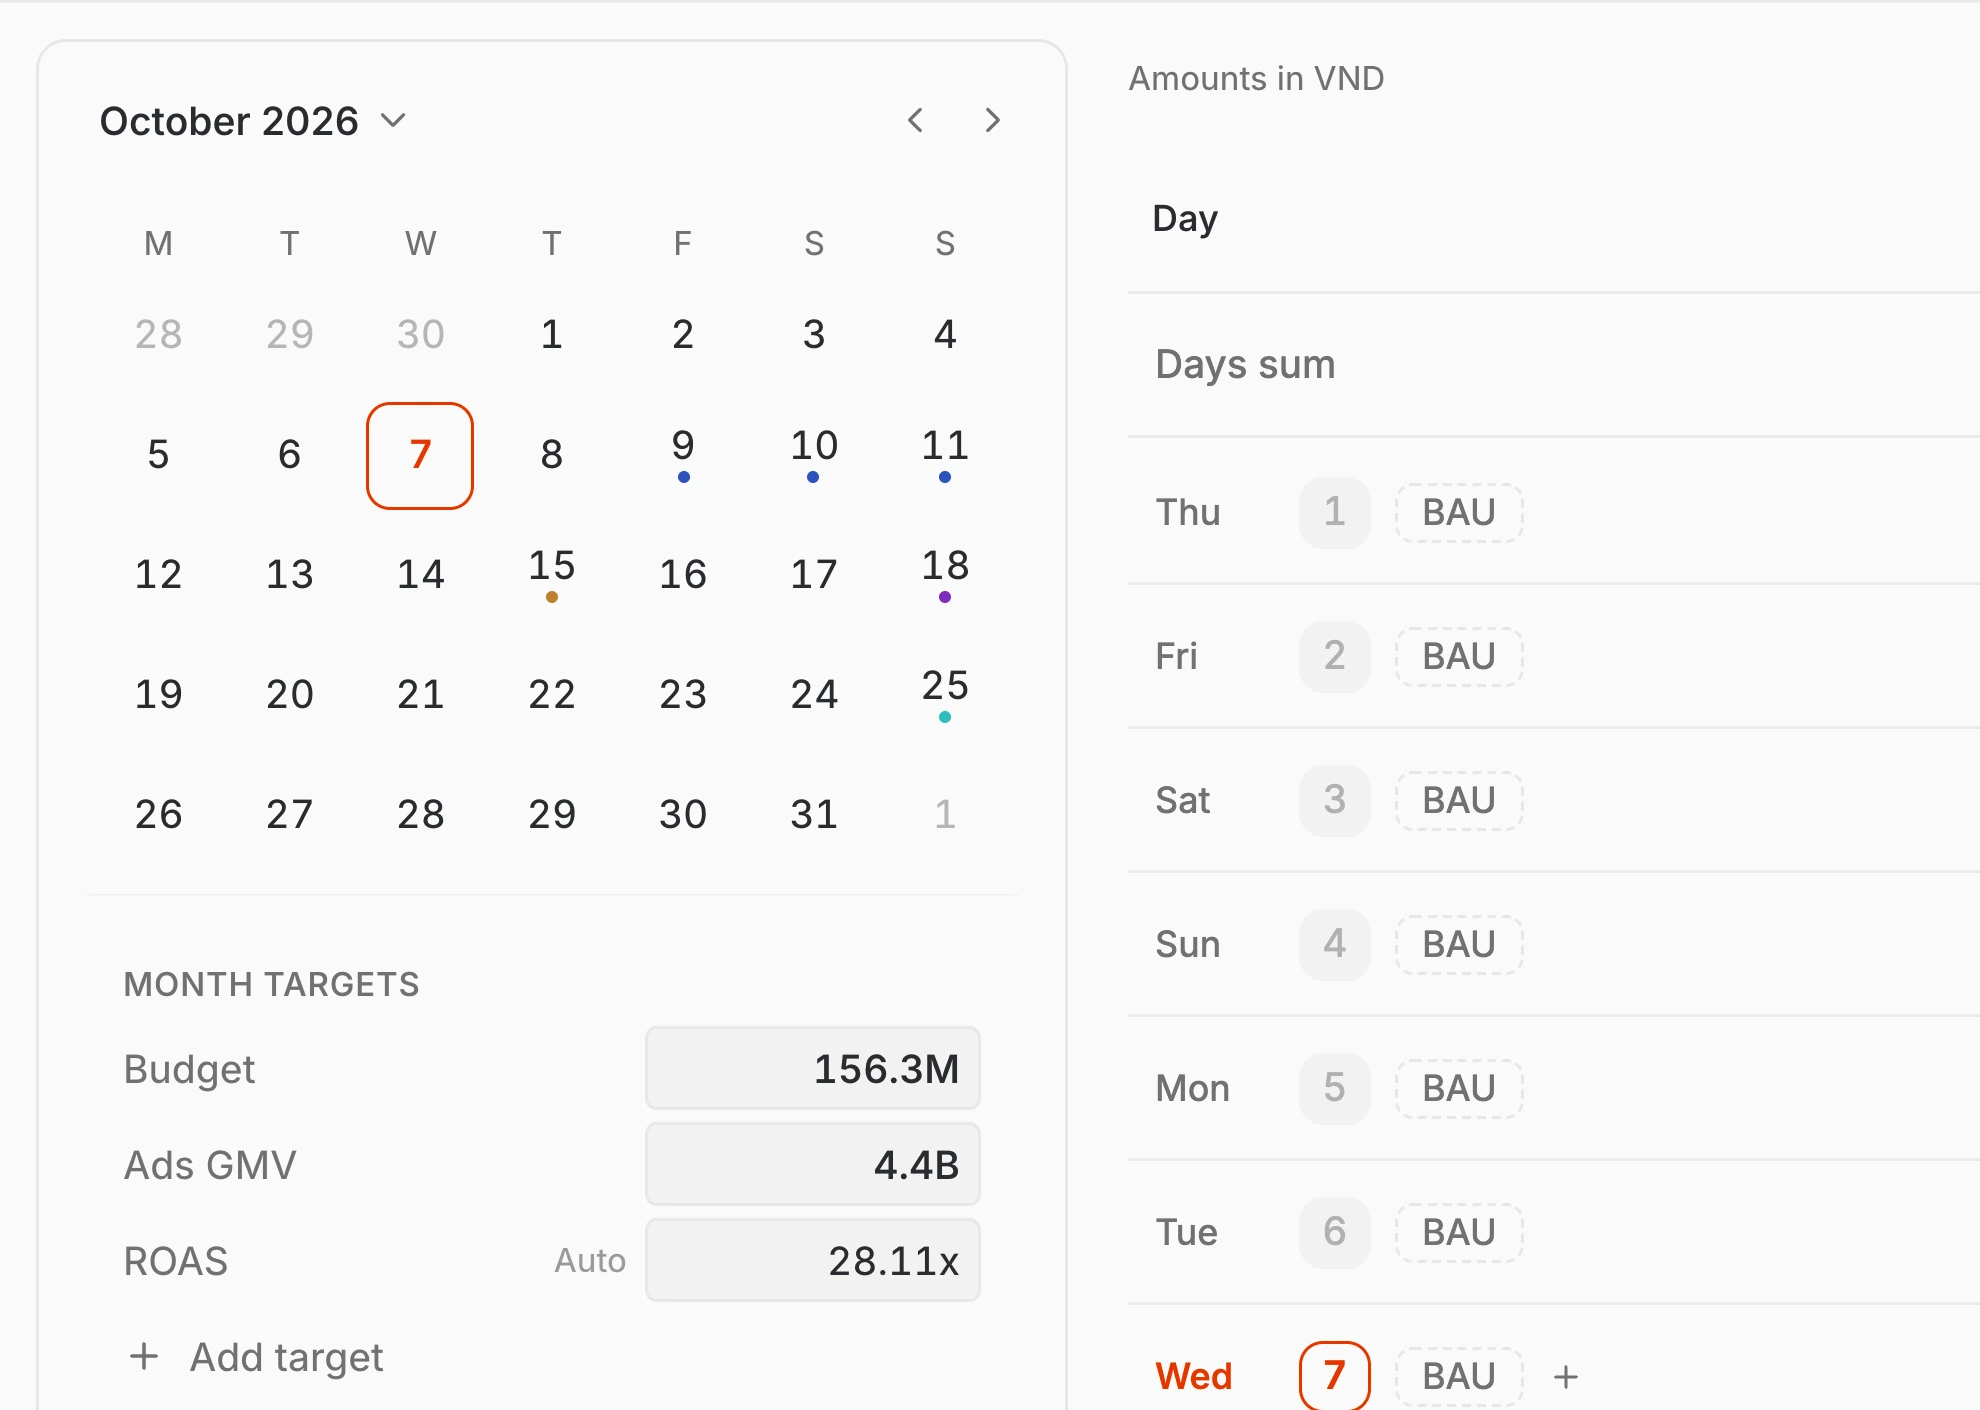This screenshot has height=1410, width=1980.
Task: Click day number 3 badge on Sat row
Action: pyautogui.click(x=1334, y=801)
